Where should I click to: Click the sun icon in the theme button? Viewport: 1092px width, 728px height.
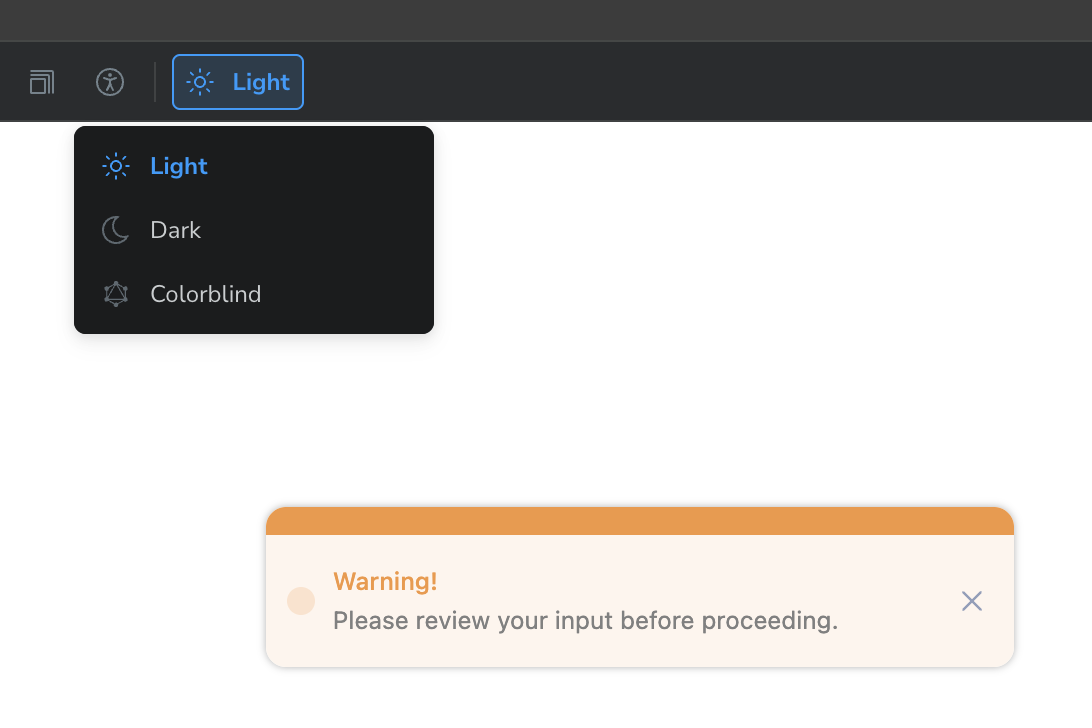[x=200, y=82]
